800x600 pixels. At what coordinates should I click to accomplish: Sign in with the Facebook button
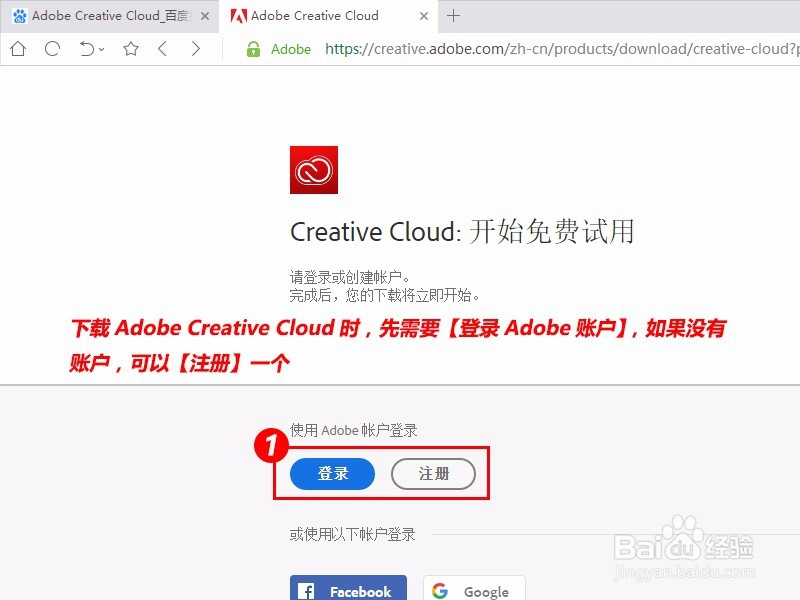pos(348,591)
